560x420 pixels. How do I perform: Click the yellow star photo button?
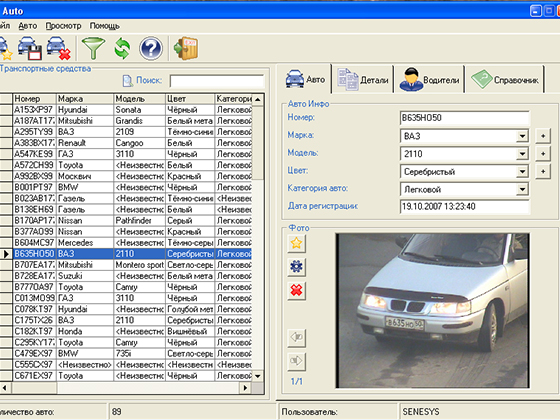point(296,243)
